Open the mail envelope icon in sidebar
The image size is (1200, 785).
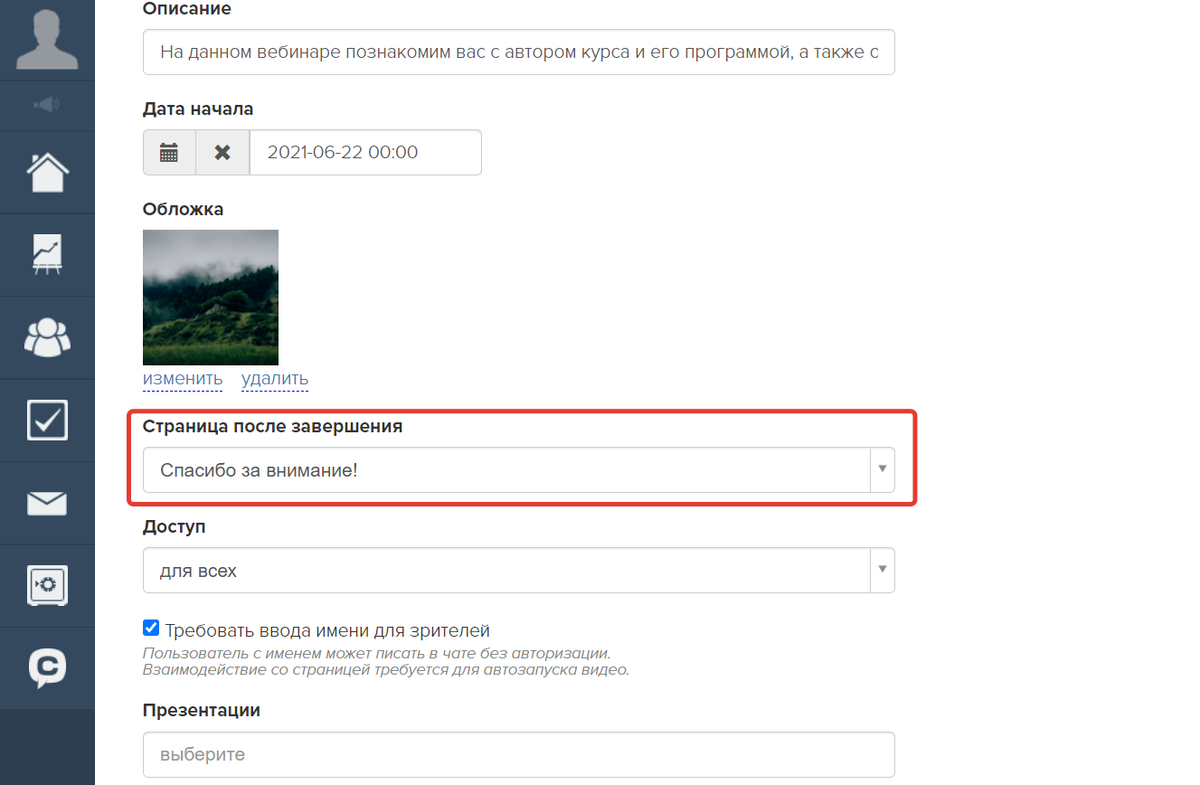(x=47, y=503)
